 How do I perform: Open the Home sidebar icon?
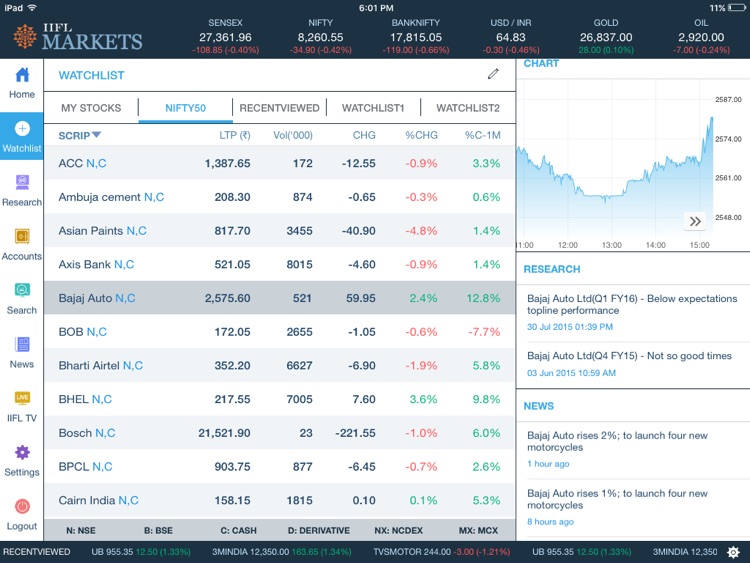click(x=22, y=75)
